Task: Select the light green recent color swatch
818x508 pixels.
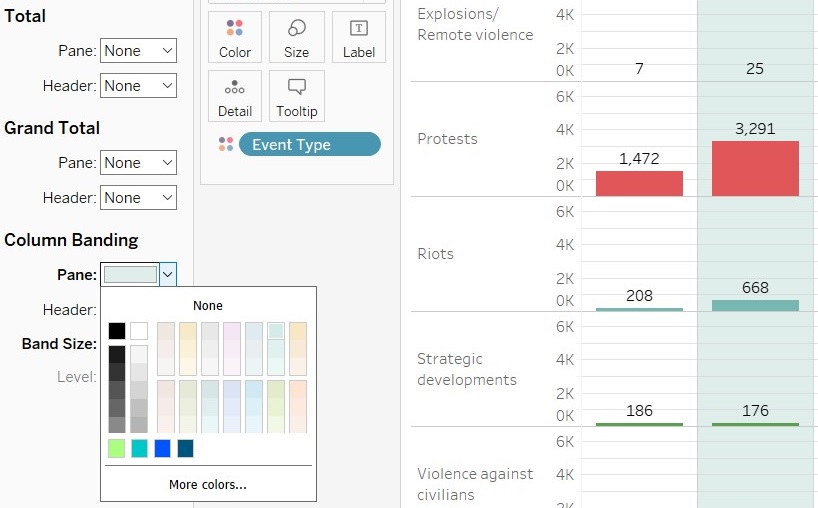Action: coord(117,449)
